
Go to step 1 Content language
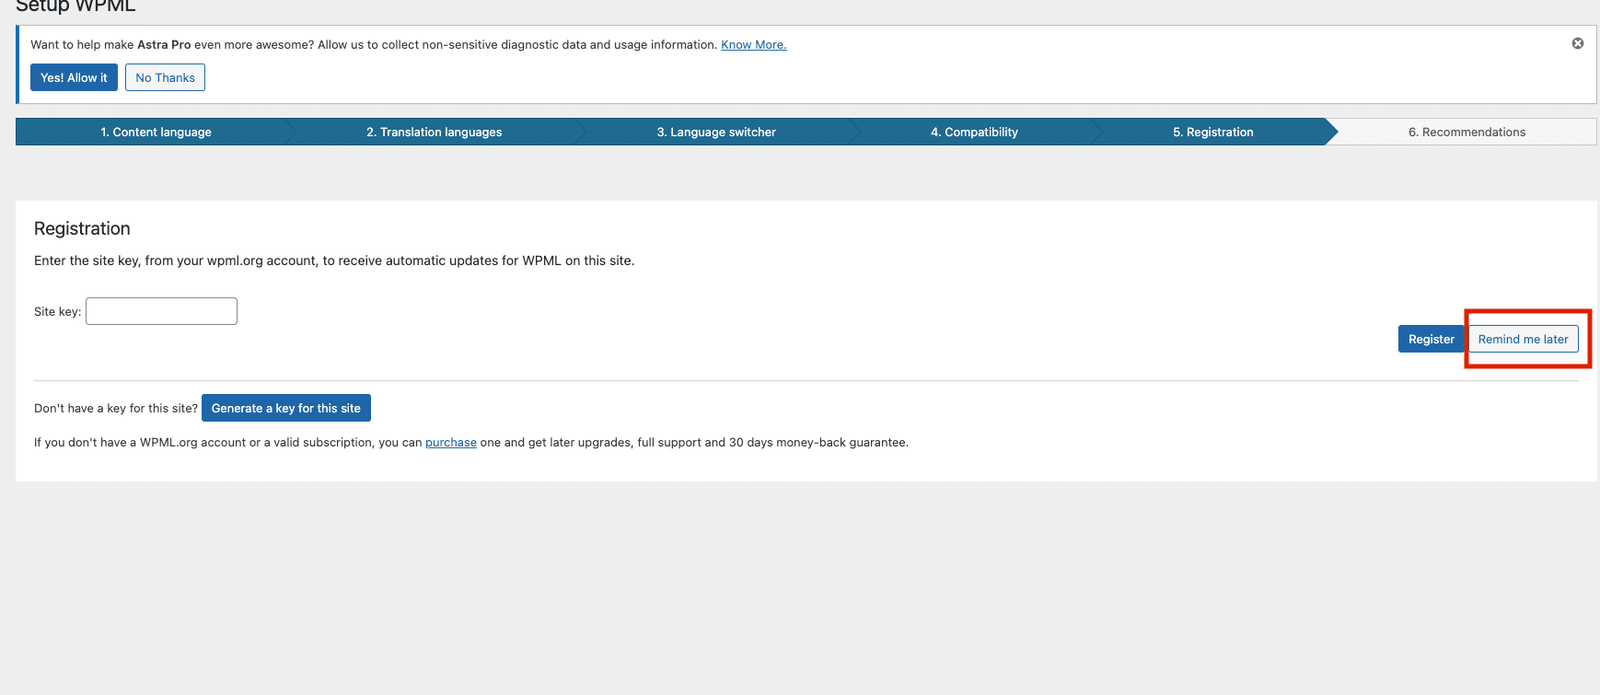pos(156,132)
